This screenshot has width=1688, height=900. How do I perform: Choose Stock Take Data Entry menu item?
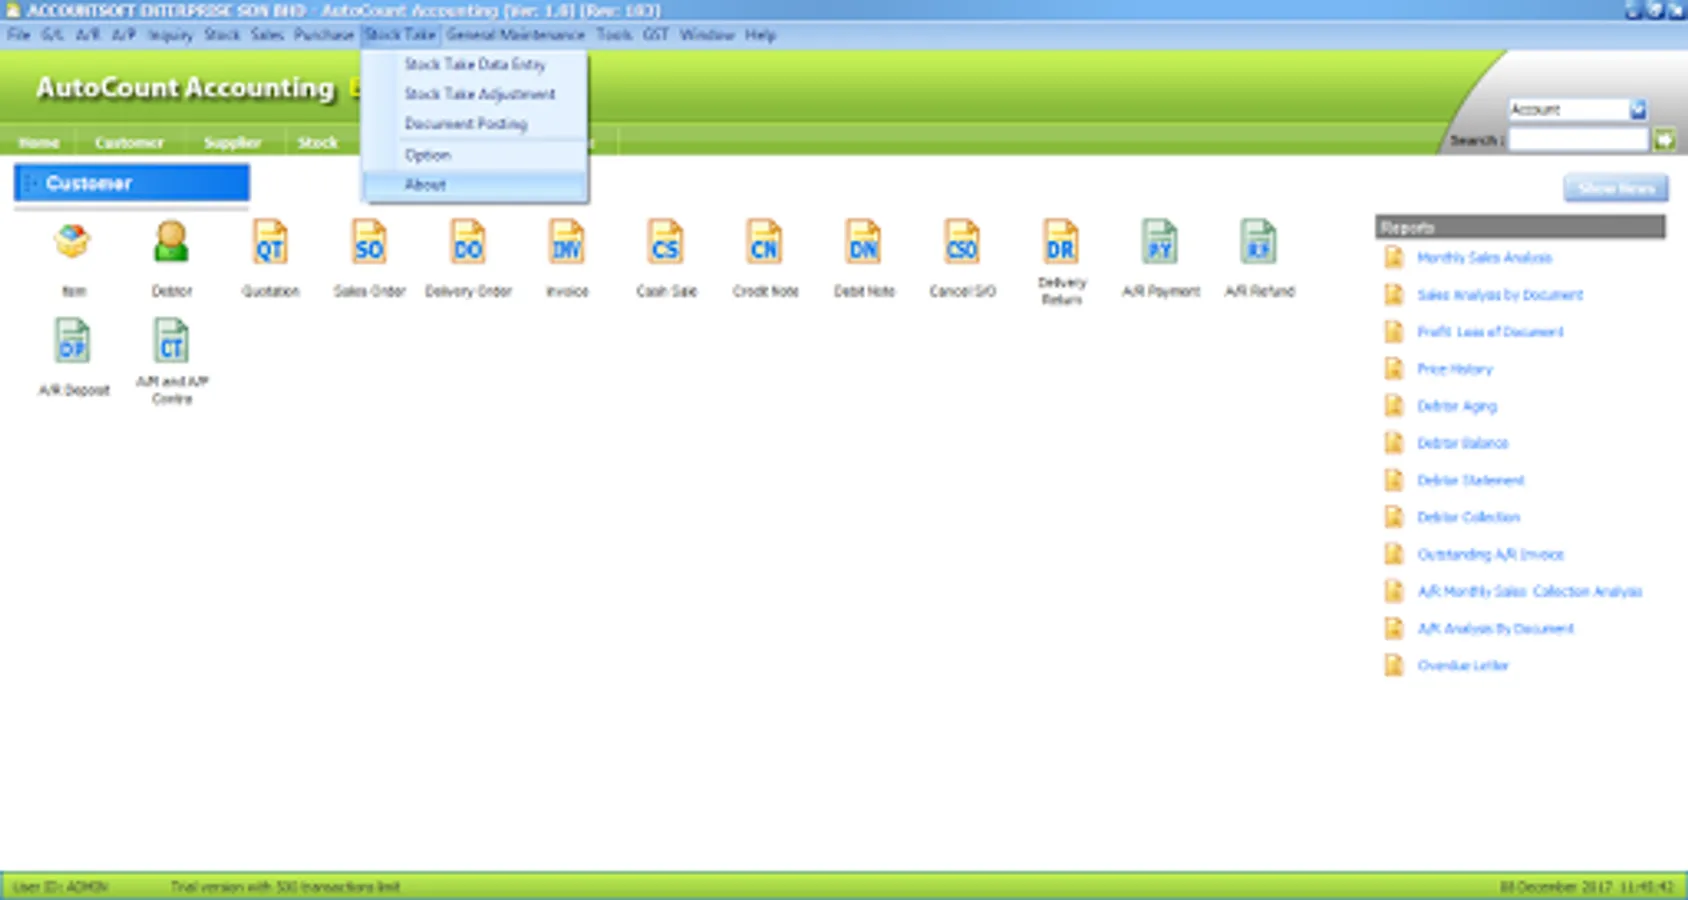point(475,64)
